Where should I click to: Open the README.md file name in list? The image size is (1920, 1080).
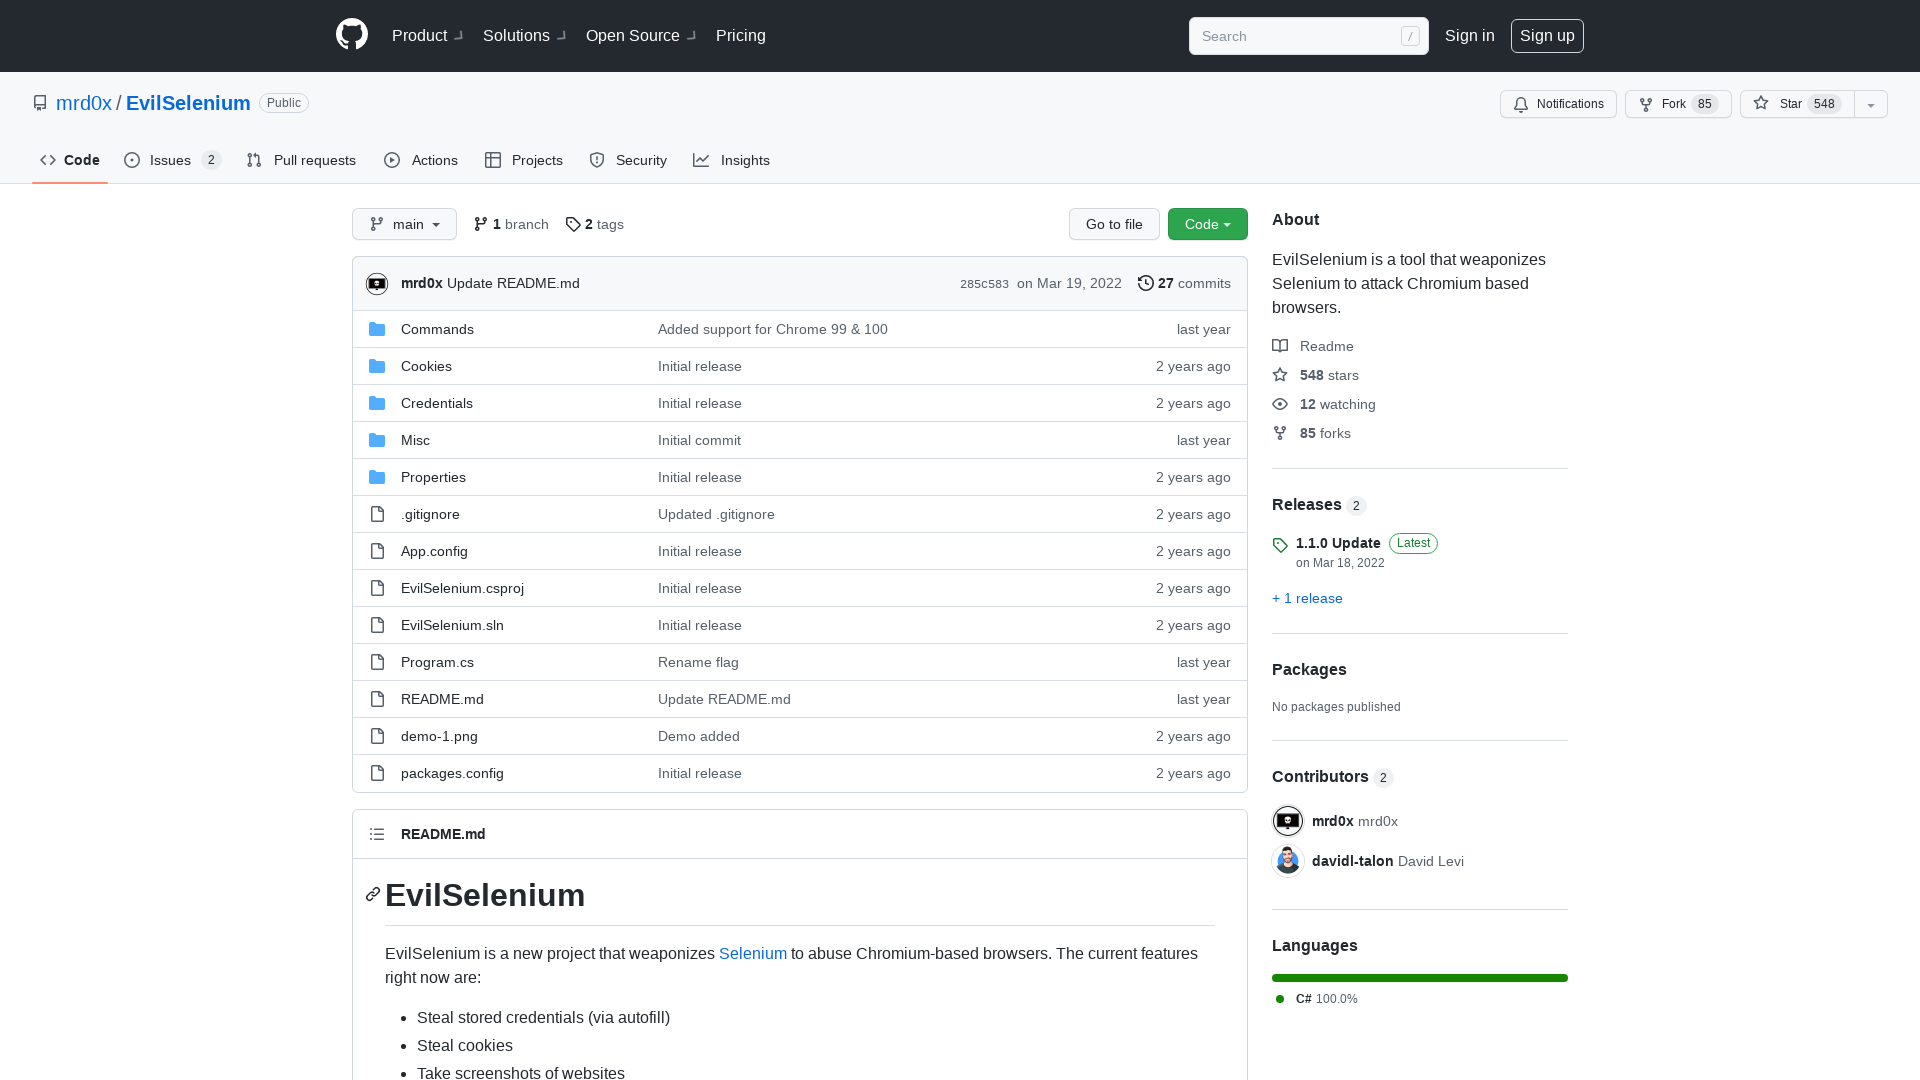(442, 699)
